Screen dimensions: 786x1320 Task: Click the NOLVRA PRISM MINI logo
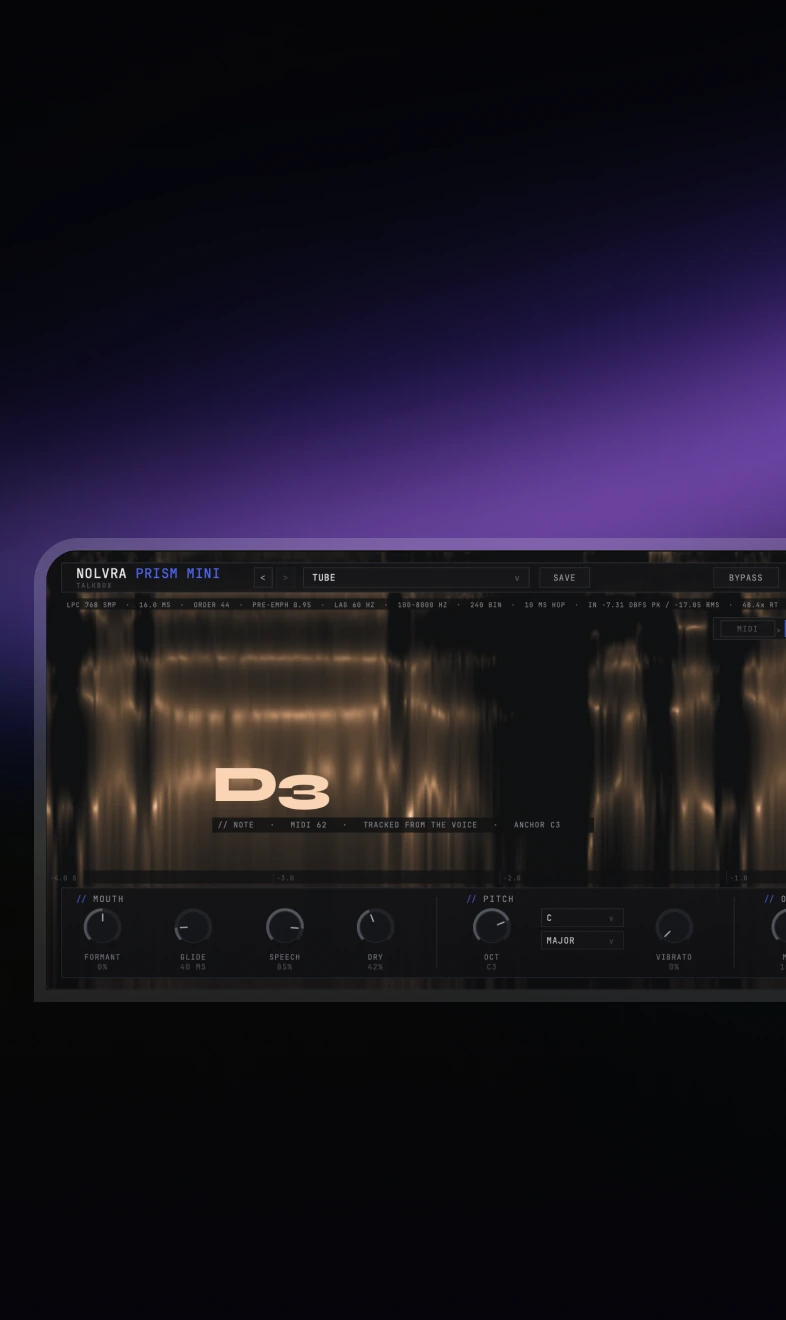coord(148,574)
